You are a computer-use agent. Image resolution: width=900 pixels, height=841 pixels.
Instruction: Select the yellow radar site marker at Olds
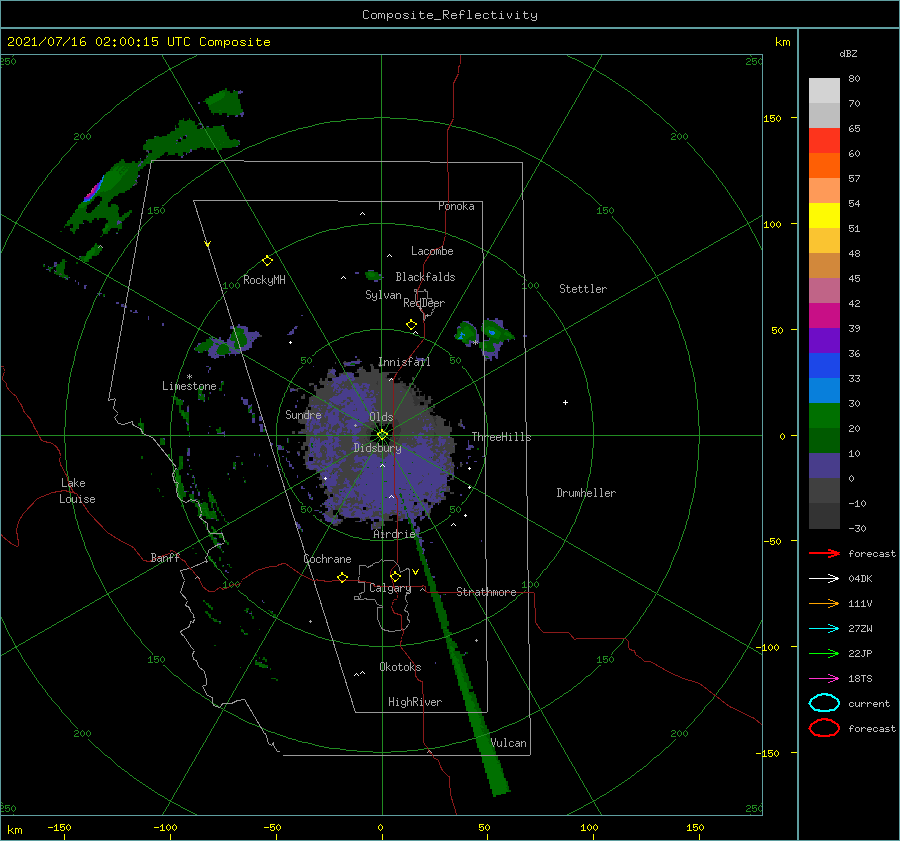(x=382, y=435)
